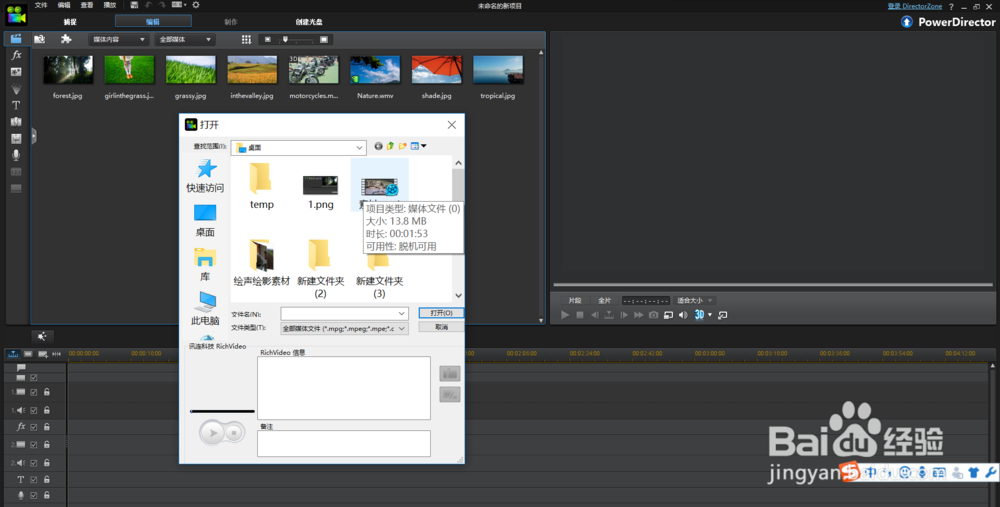
Task: Click the go up one level folder icon
Action: point(390,146)
